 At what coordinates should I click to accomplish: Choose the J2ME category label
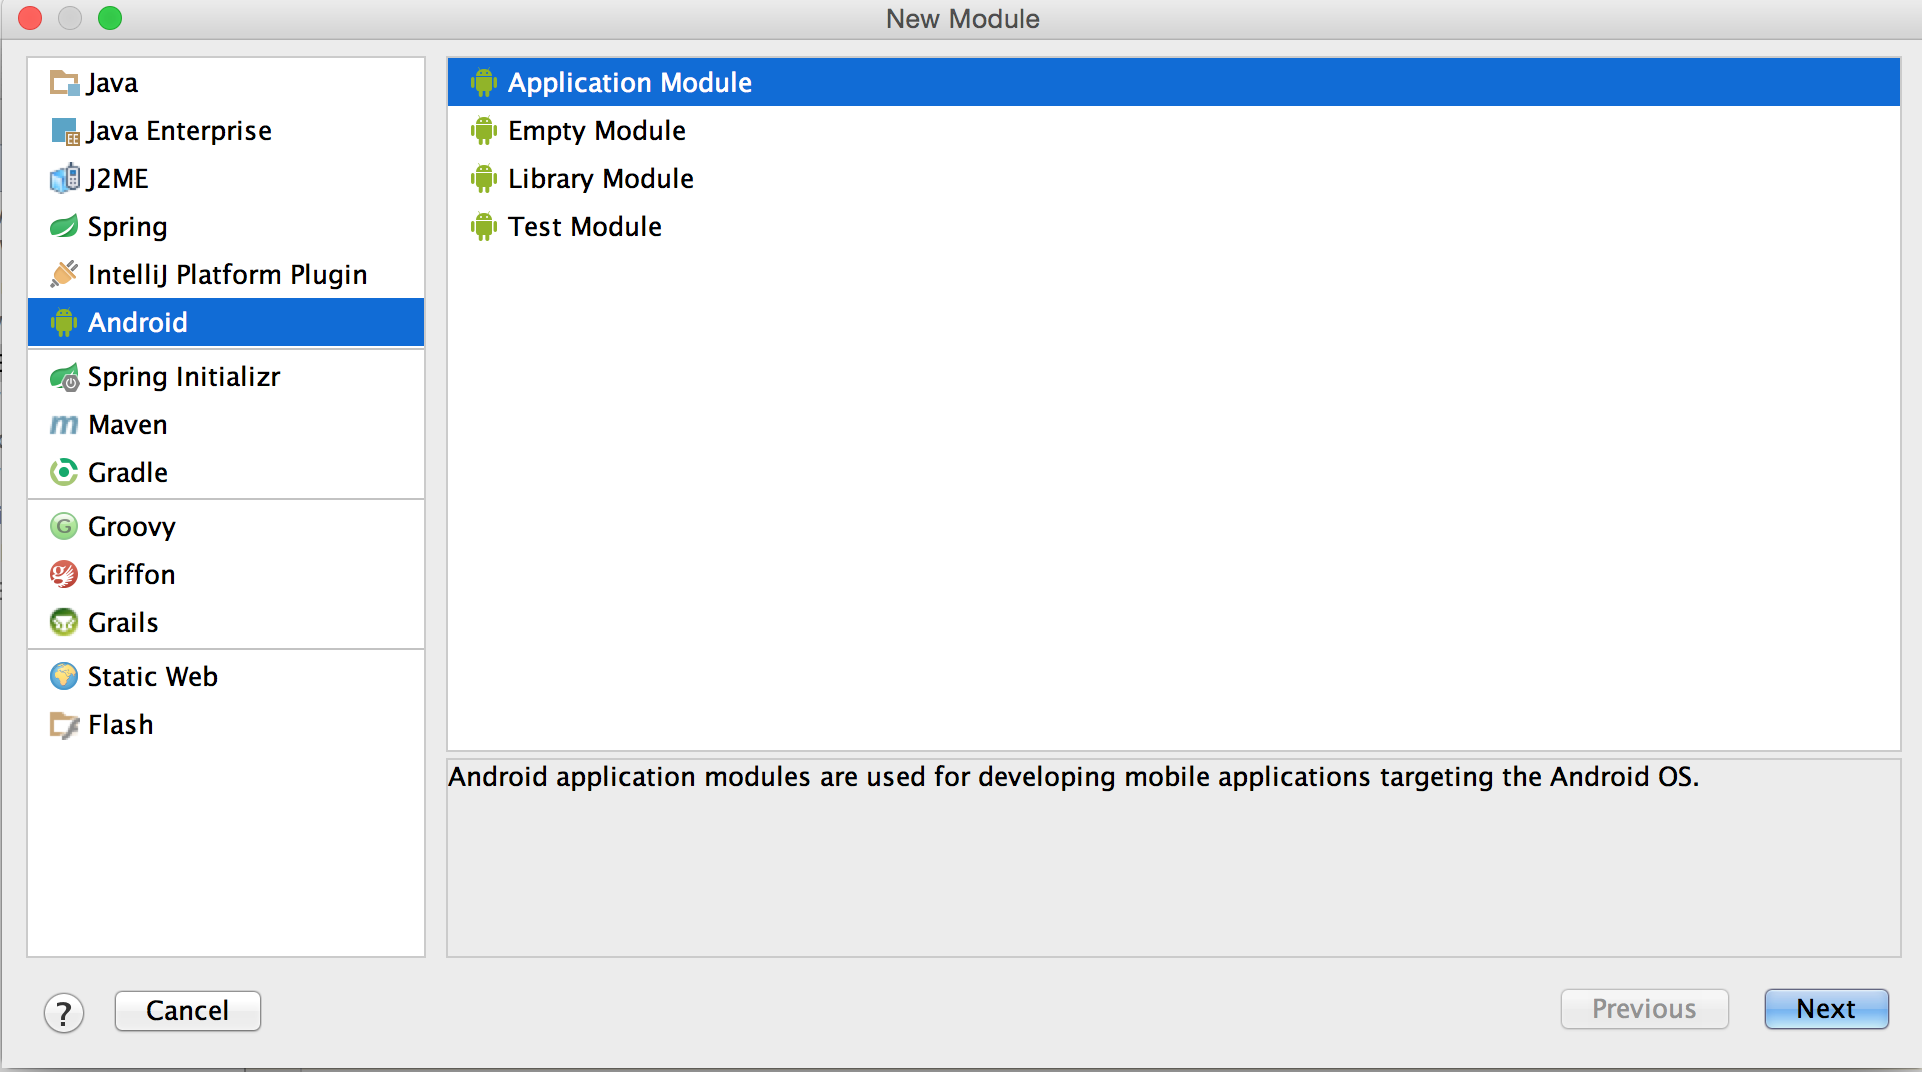(x=118, y=179)
